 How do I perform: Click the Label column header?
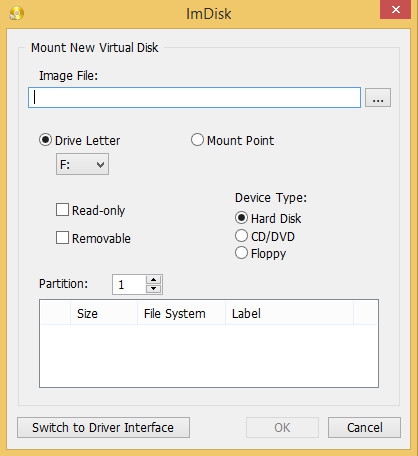click(x=289, y=313)
